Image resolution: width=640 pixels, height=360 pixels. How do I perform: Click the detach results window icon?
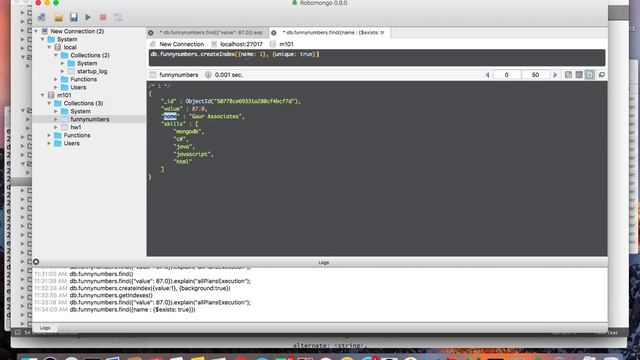[x=602, y=75]
